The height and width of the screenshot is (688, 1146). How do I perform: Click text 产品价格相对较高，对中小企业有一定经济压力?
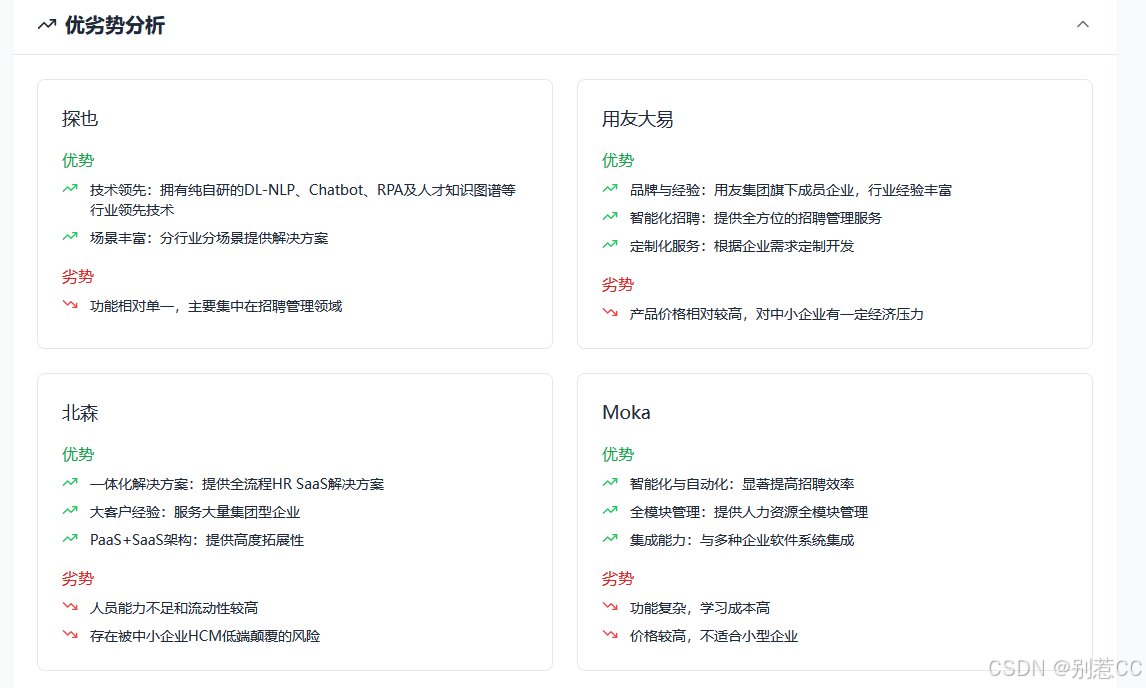[777, 314]
